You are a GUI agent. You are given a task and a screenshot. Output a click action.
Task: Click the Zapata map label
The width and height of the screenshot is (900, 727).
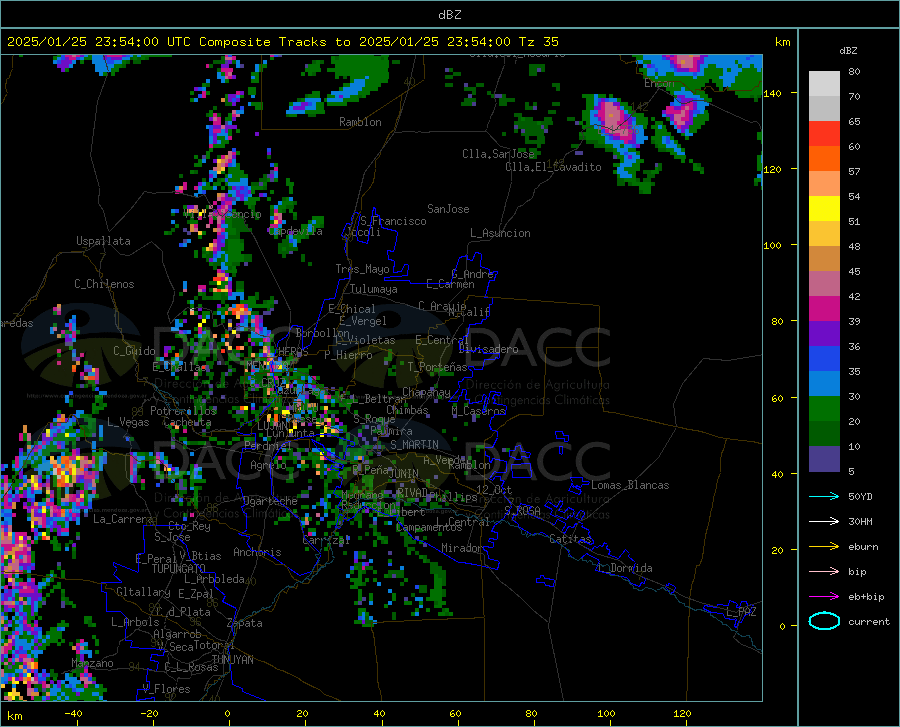point(245,623)
